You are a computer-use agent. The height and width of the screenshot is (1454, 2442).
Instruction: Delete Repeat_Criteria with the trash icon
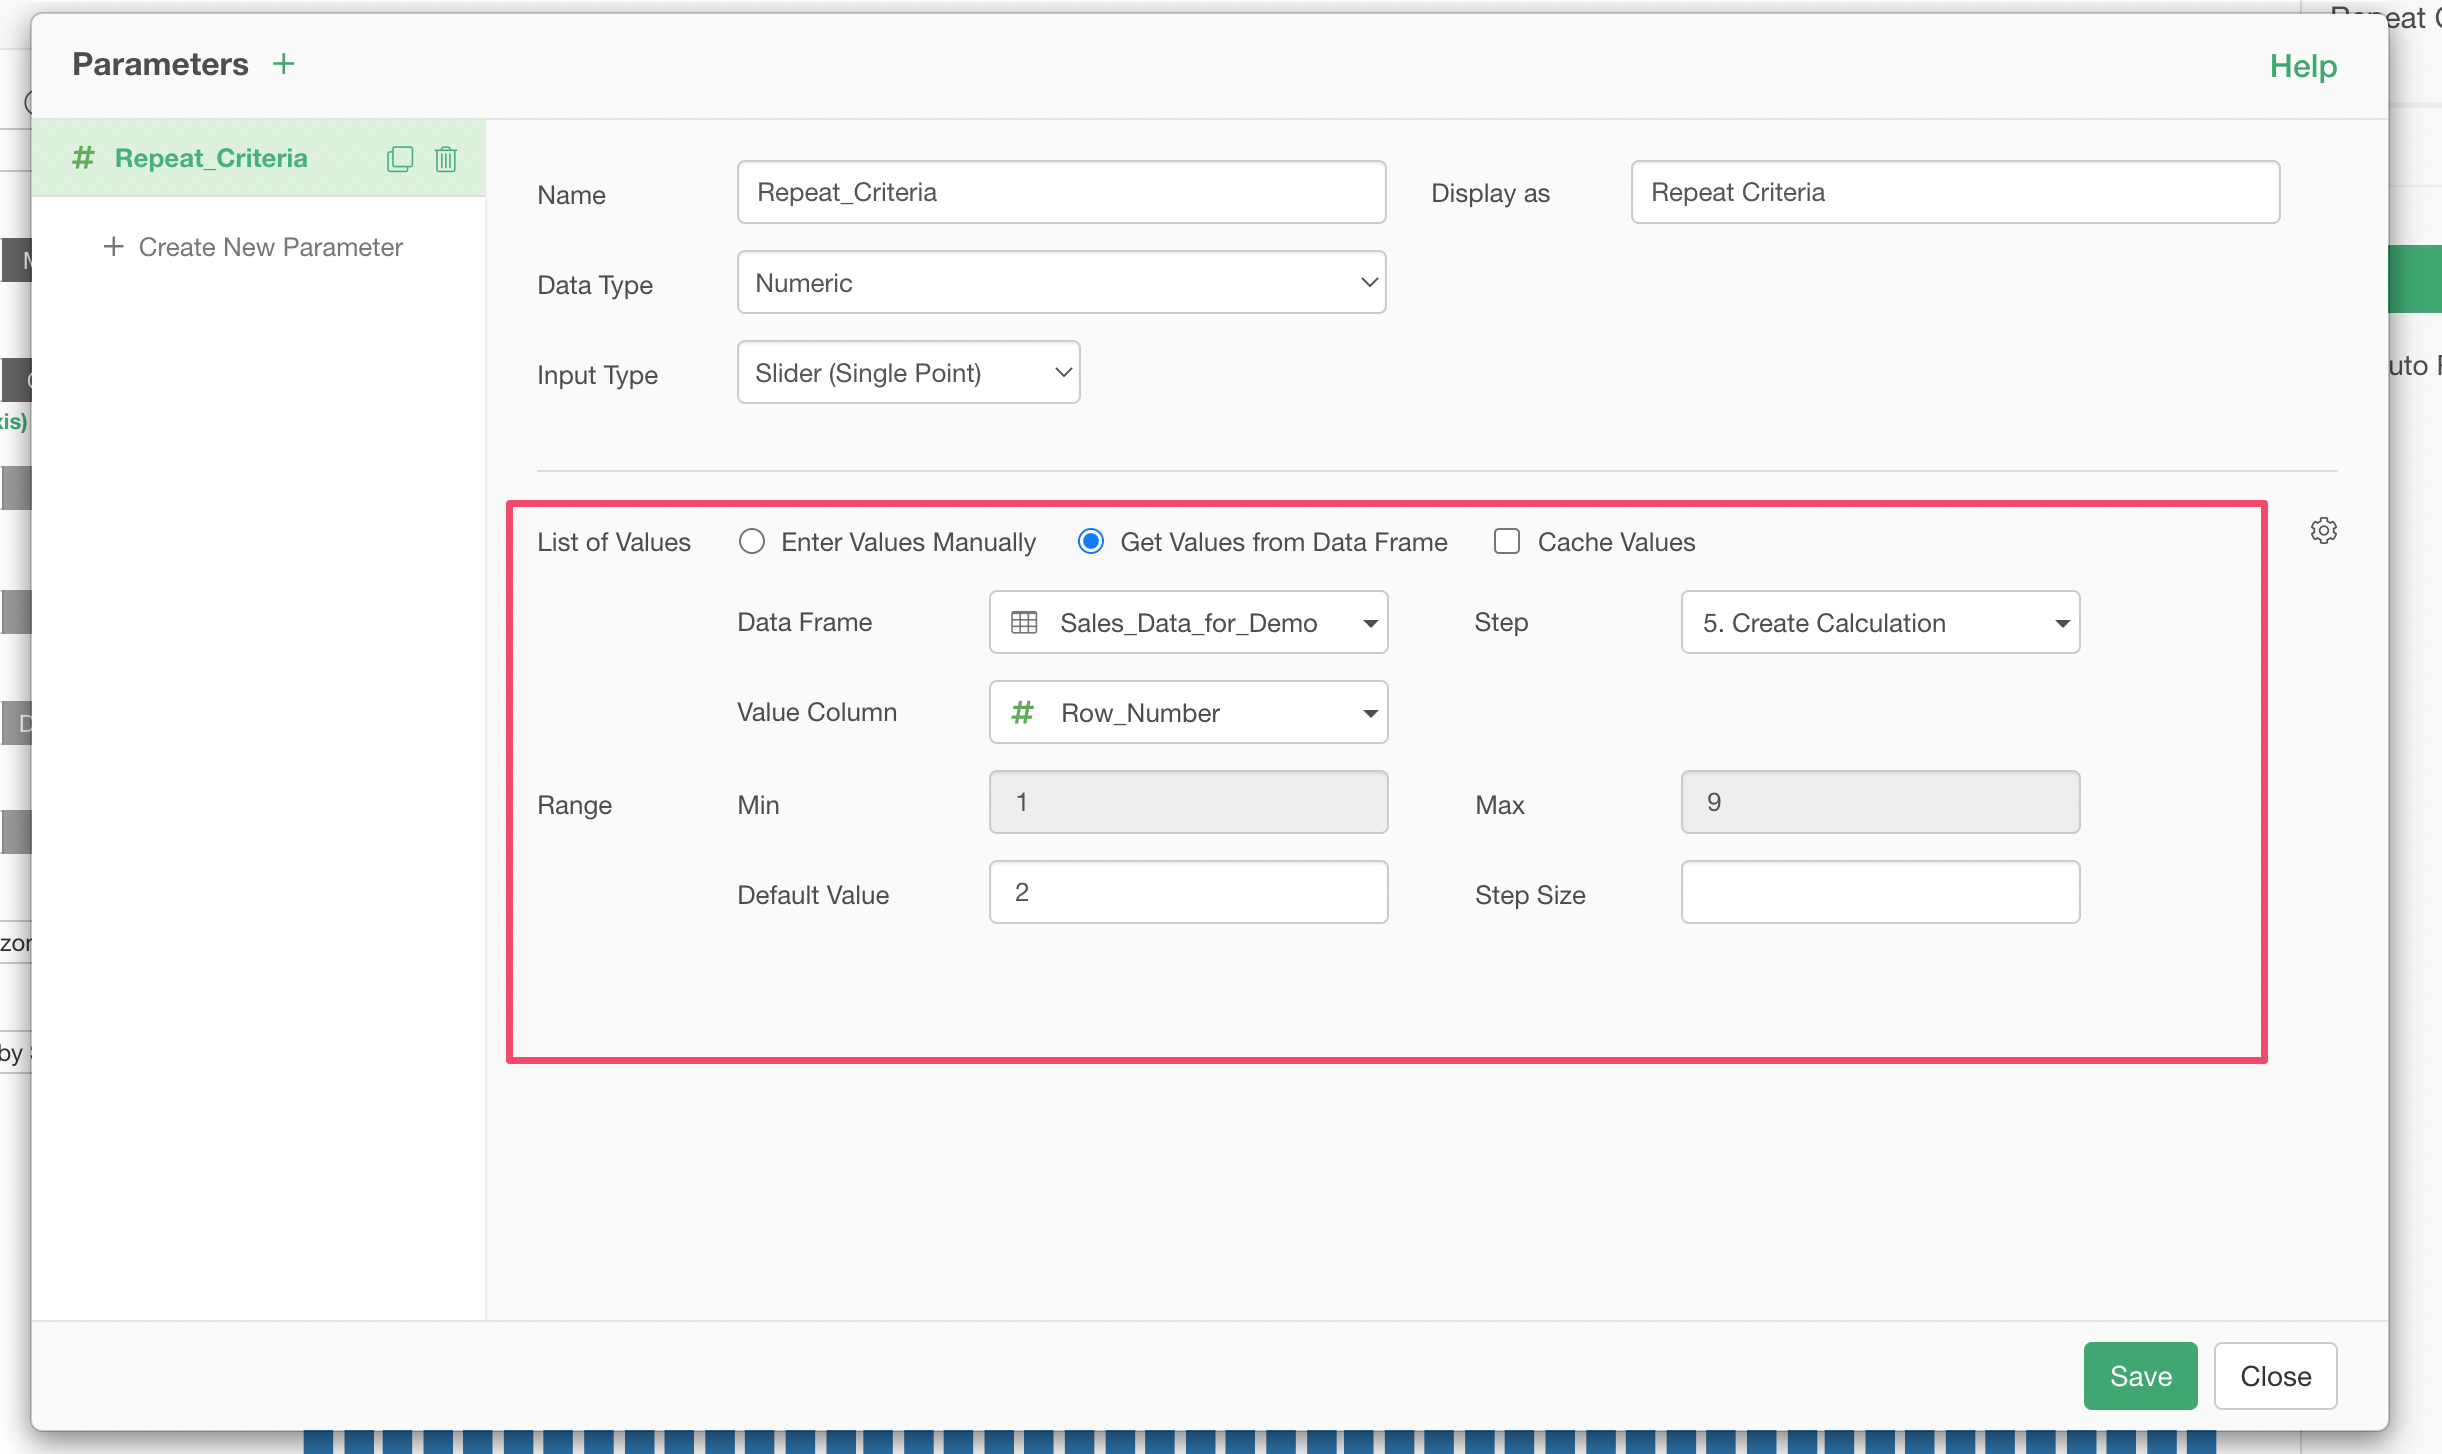tap(446, 159)
